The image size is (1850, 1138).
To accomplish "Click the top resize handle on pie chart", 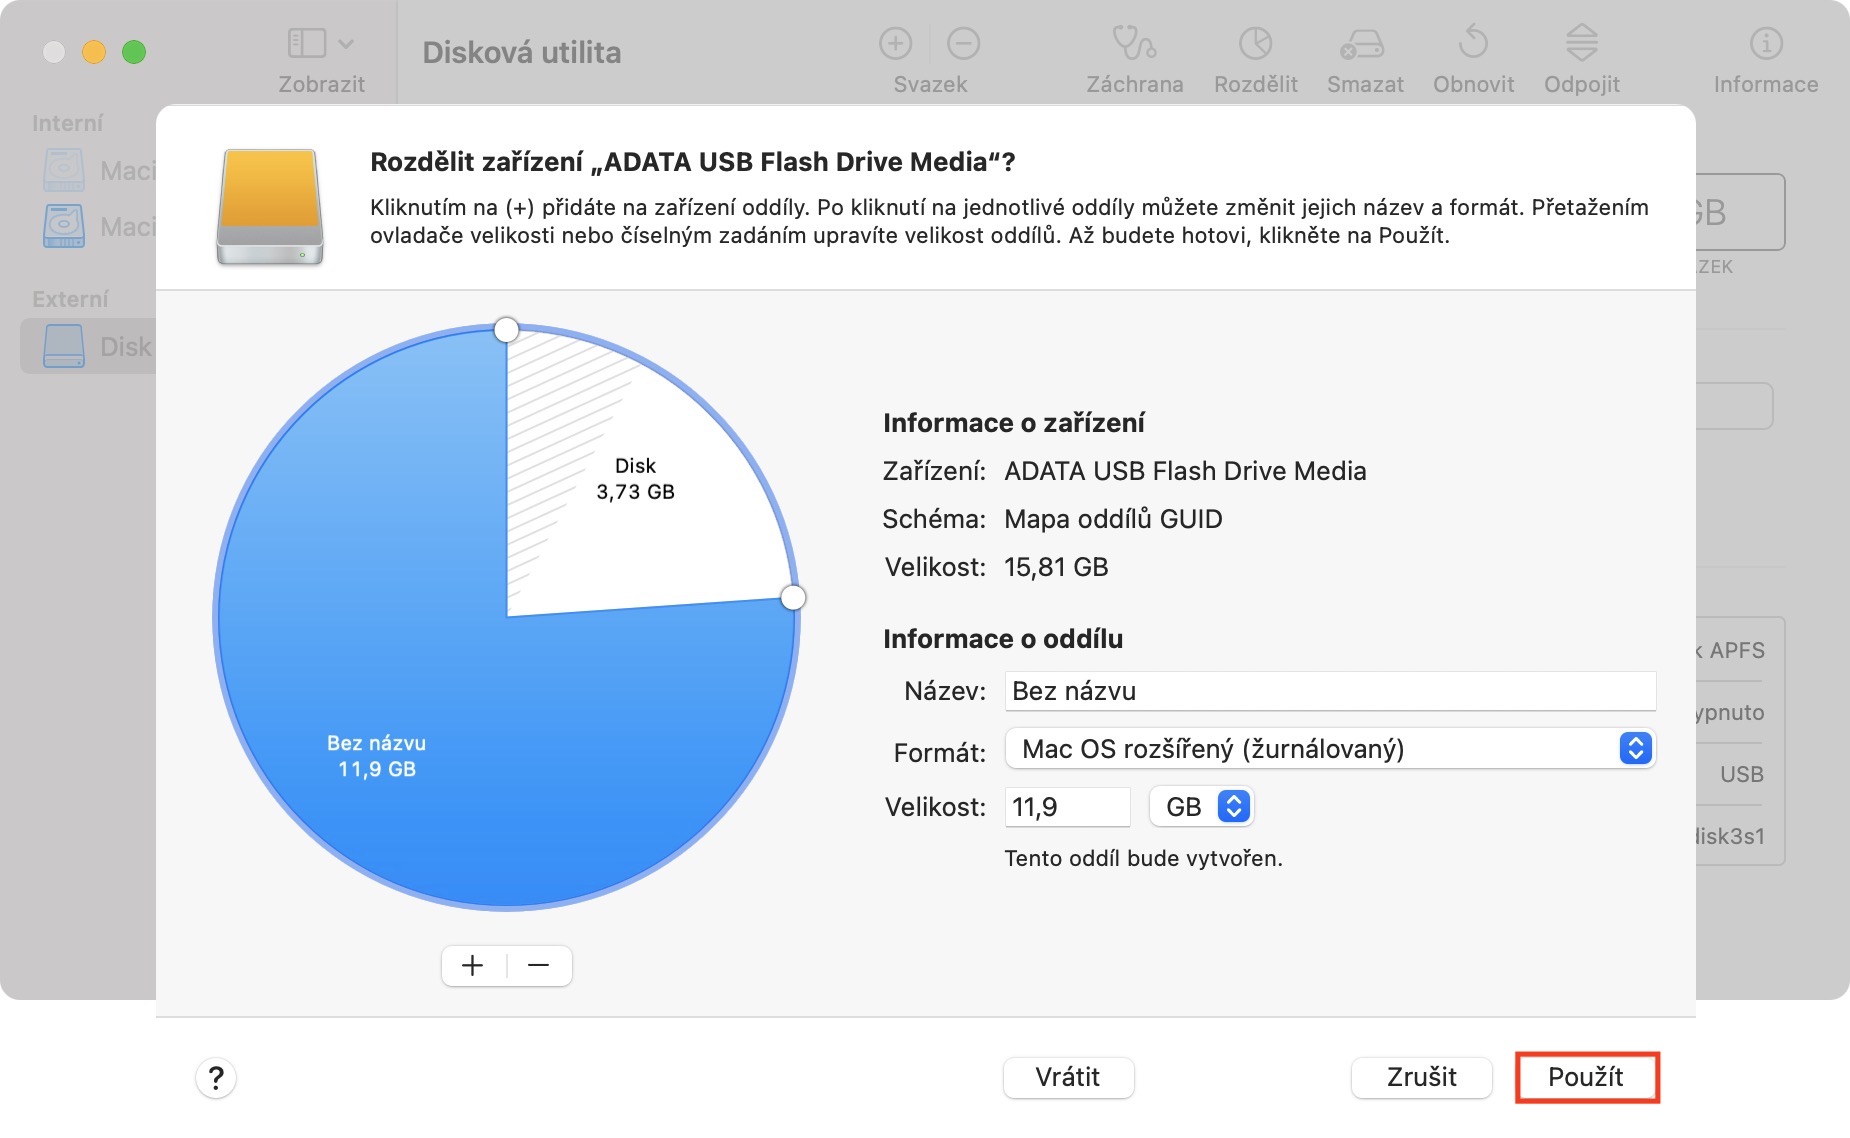I will [x=507, y=329].
